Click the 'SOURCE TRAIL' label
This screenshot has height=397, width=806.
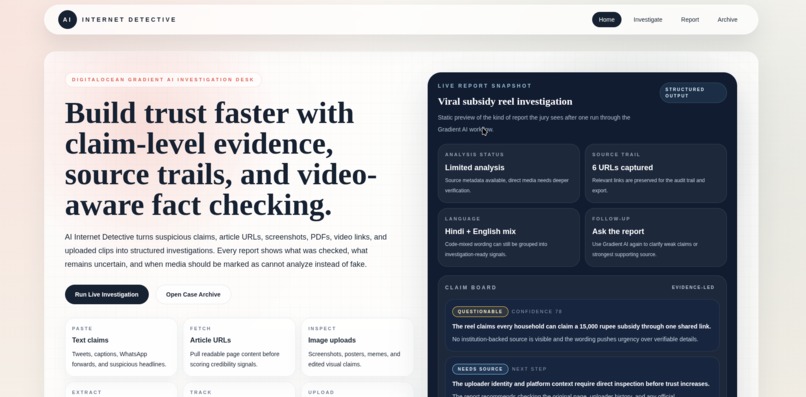click(616, 154)
